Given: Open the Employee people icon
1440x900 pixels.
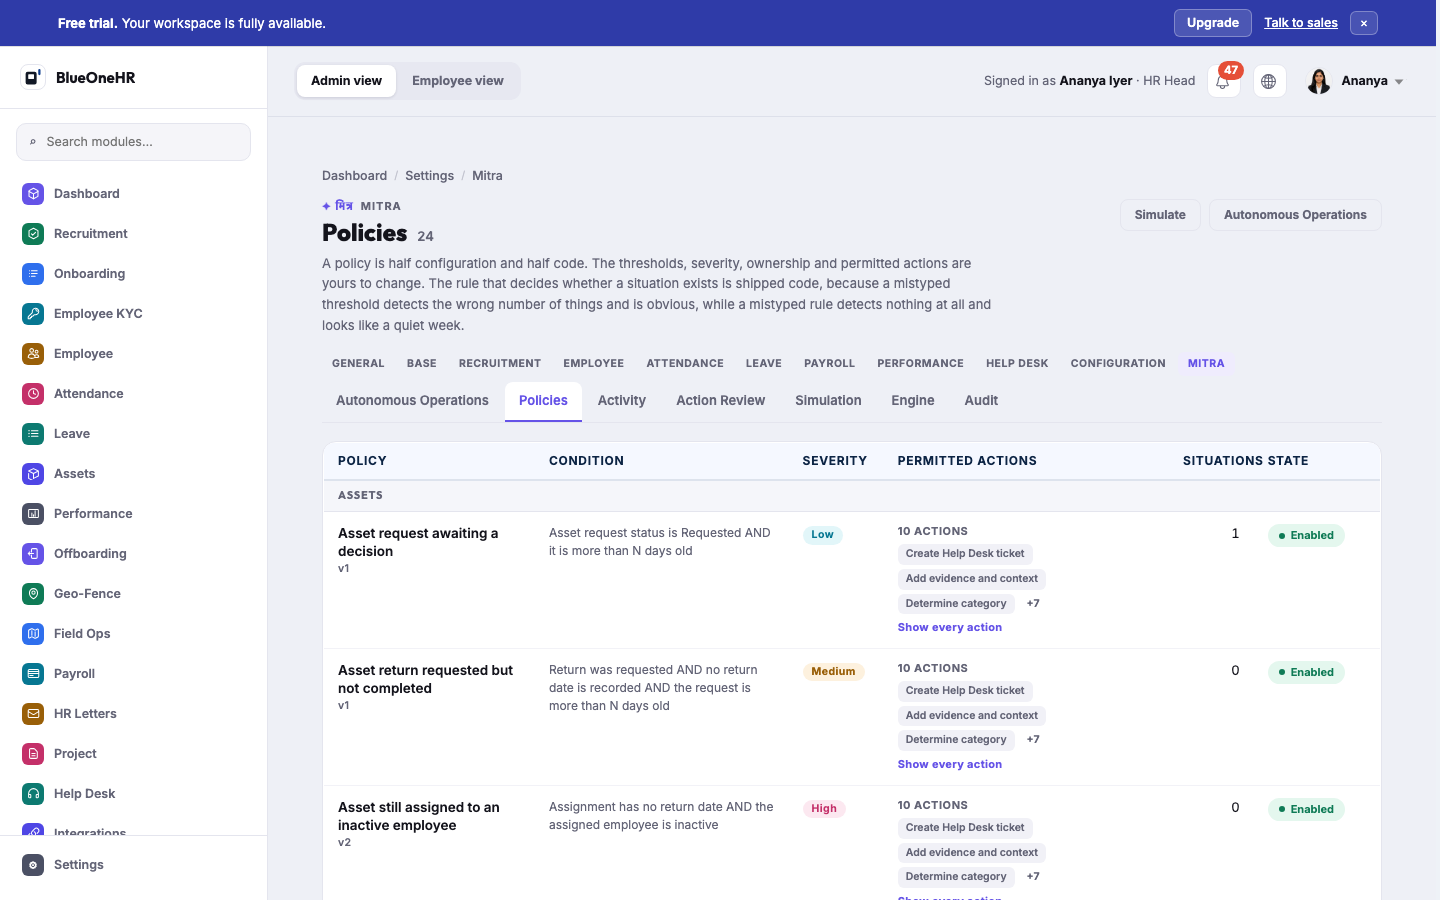Looking at the screenshot, I should (x=33, y=354).
